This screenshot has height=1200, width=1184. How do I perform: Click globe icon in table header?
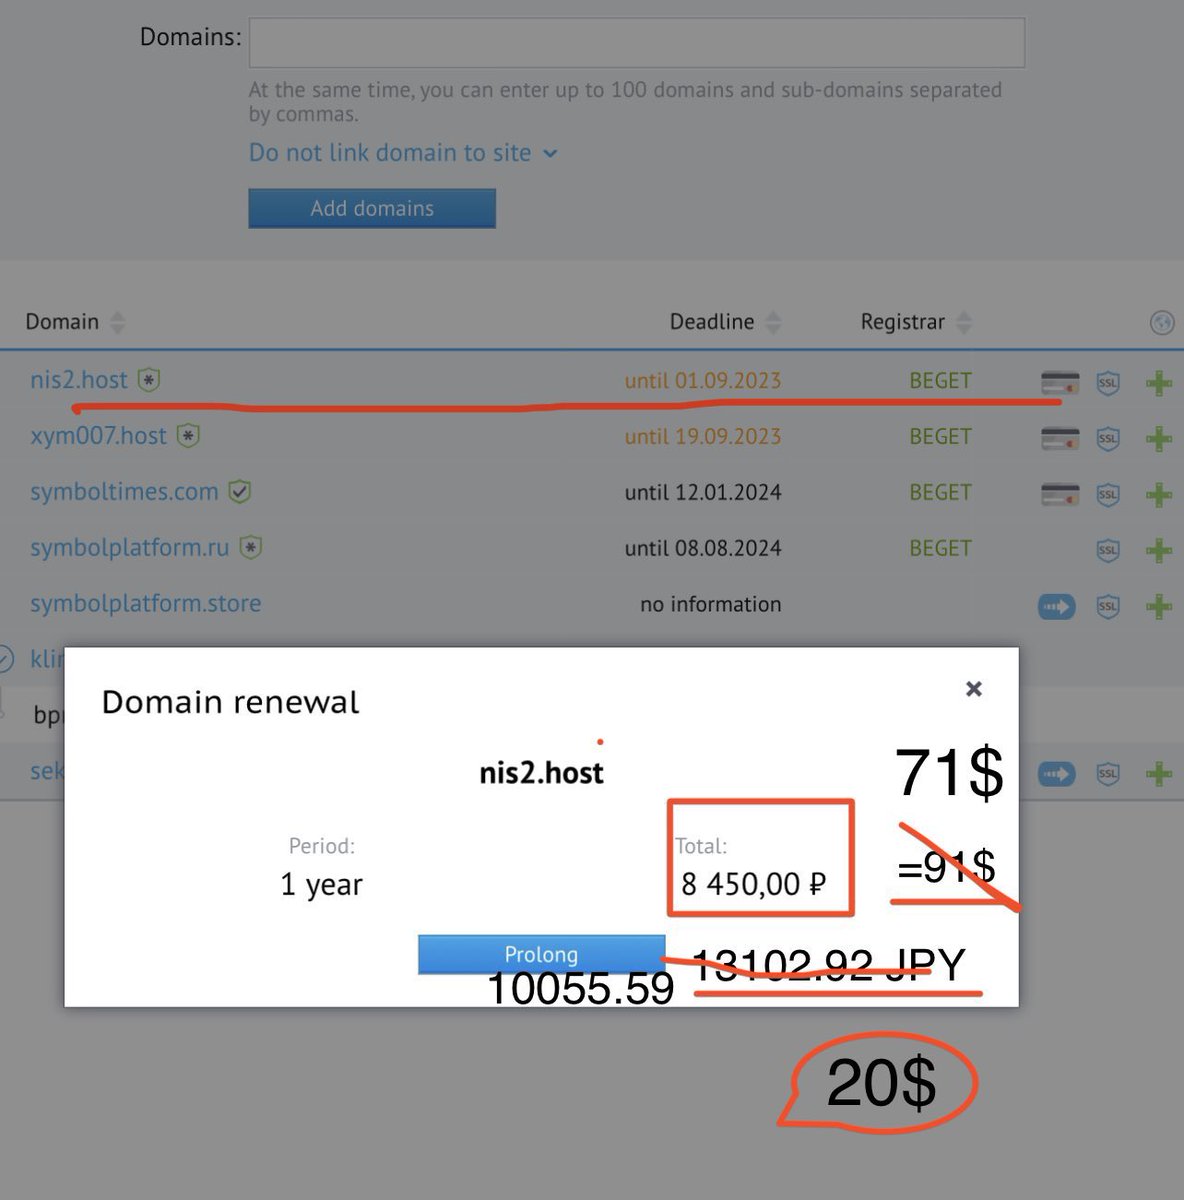1161,323
